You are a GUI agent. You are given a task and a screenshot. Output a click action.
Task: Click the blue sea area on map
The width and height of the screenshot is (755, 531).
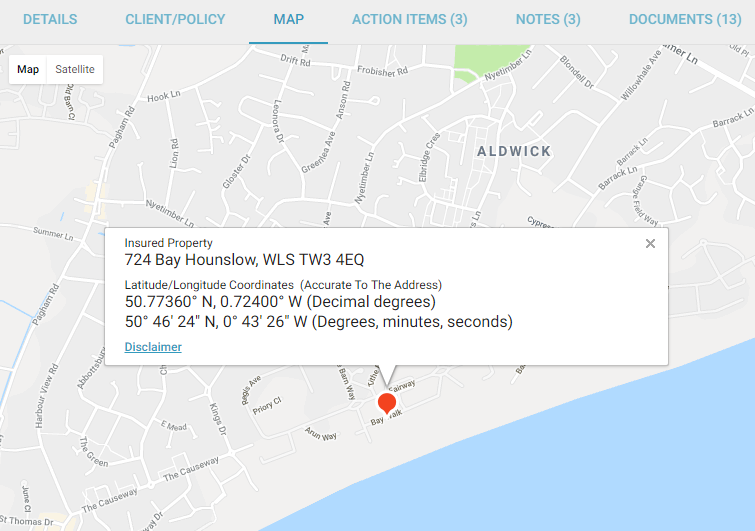(600, 460)
